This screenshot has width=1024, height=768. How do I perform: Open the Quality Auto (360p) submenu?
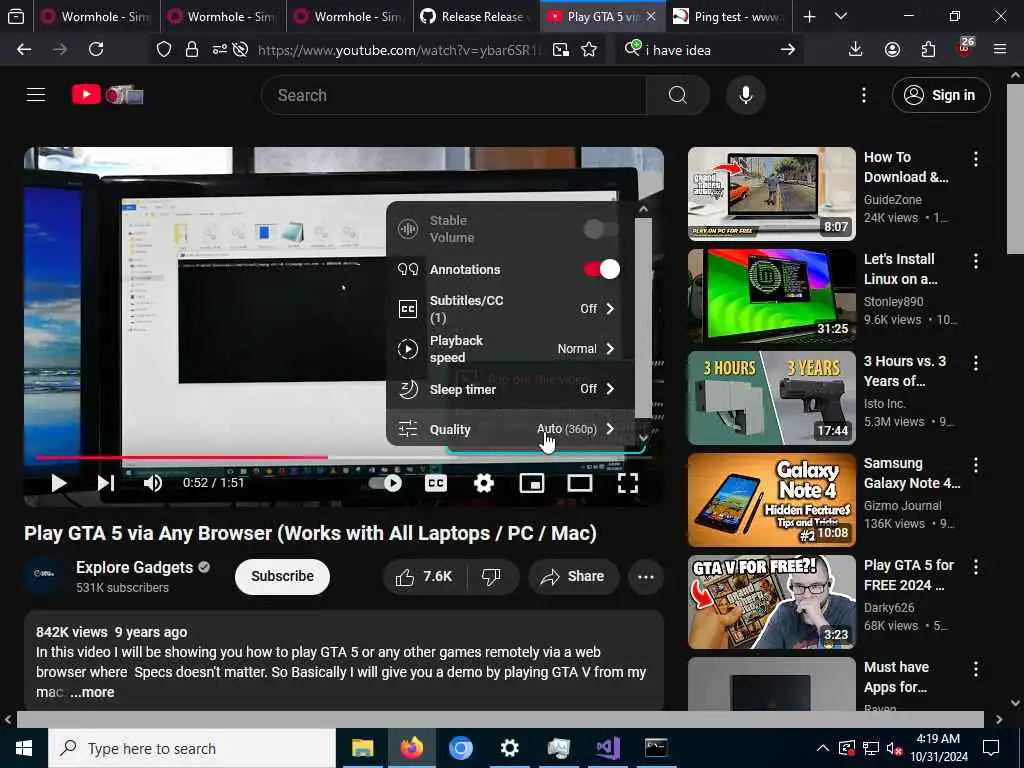click(510, 429)
